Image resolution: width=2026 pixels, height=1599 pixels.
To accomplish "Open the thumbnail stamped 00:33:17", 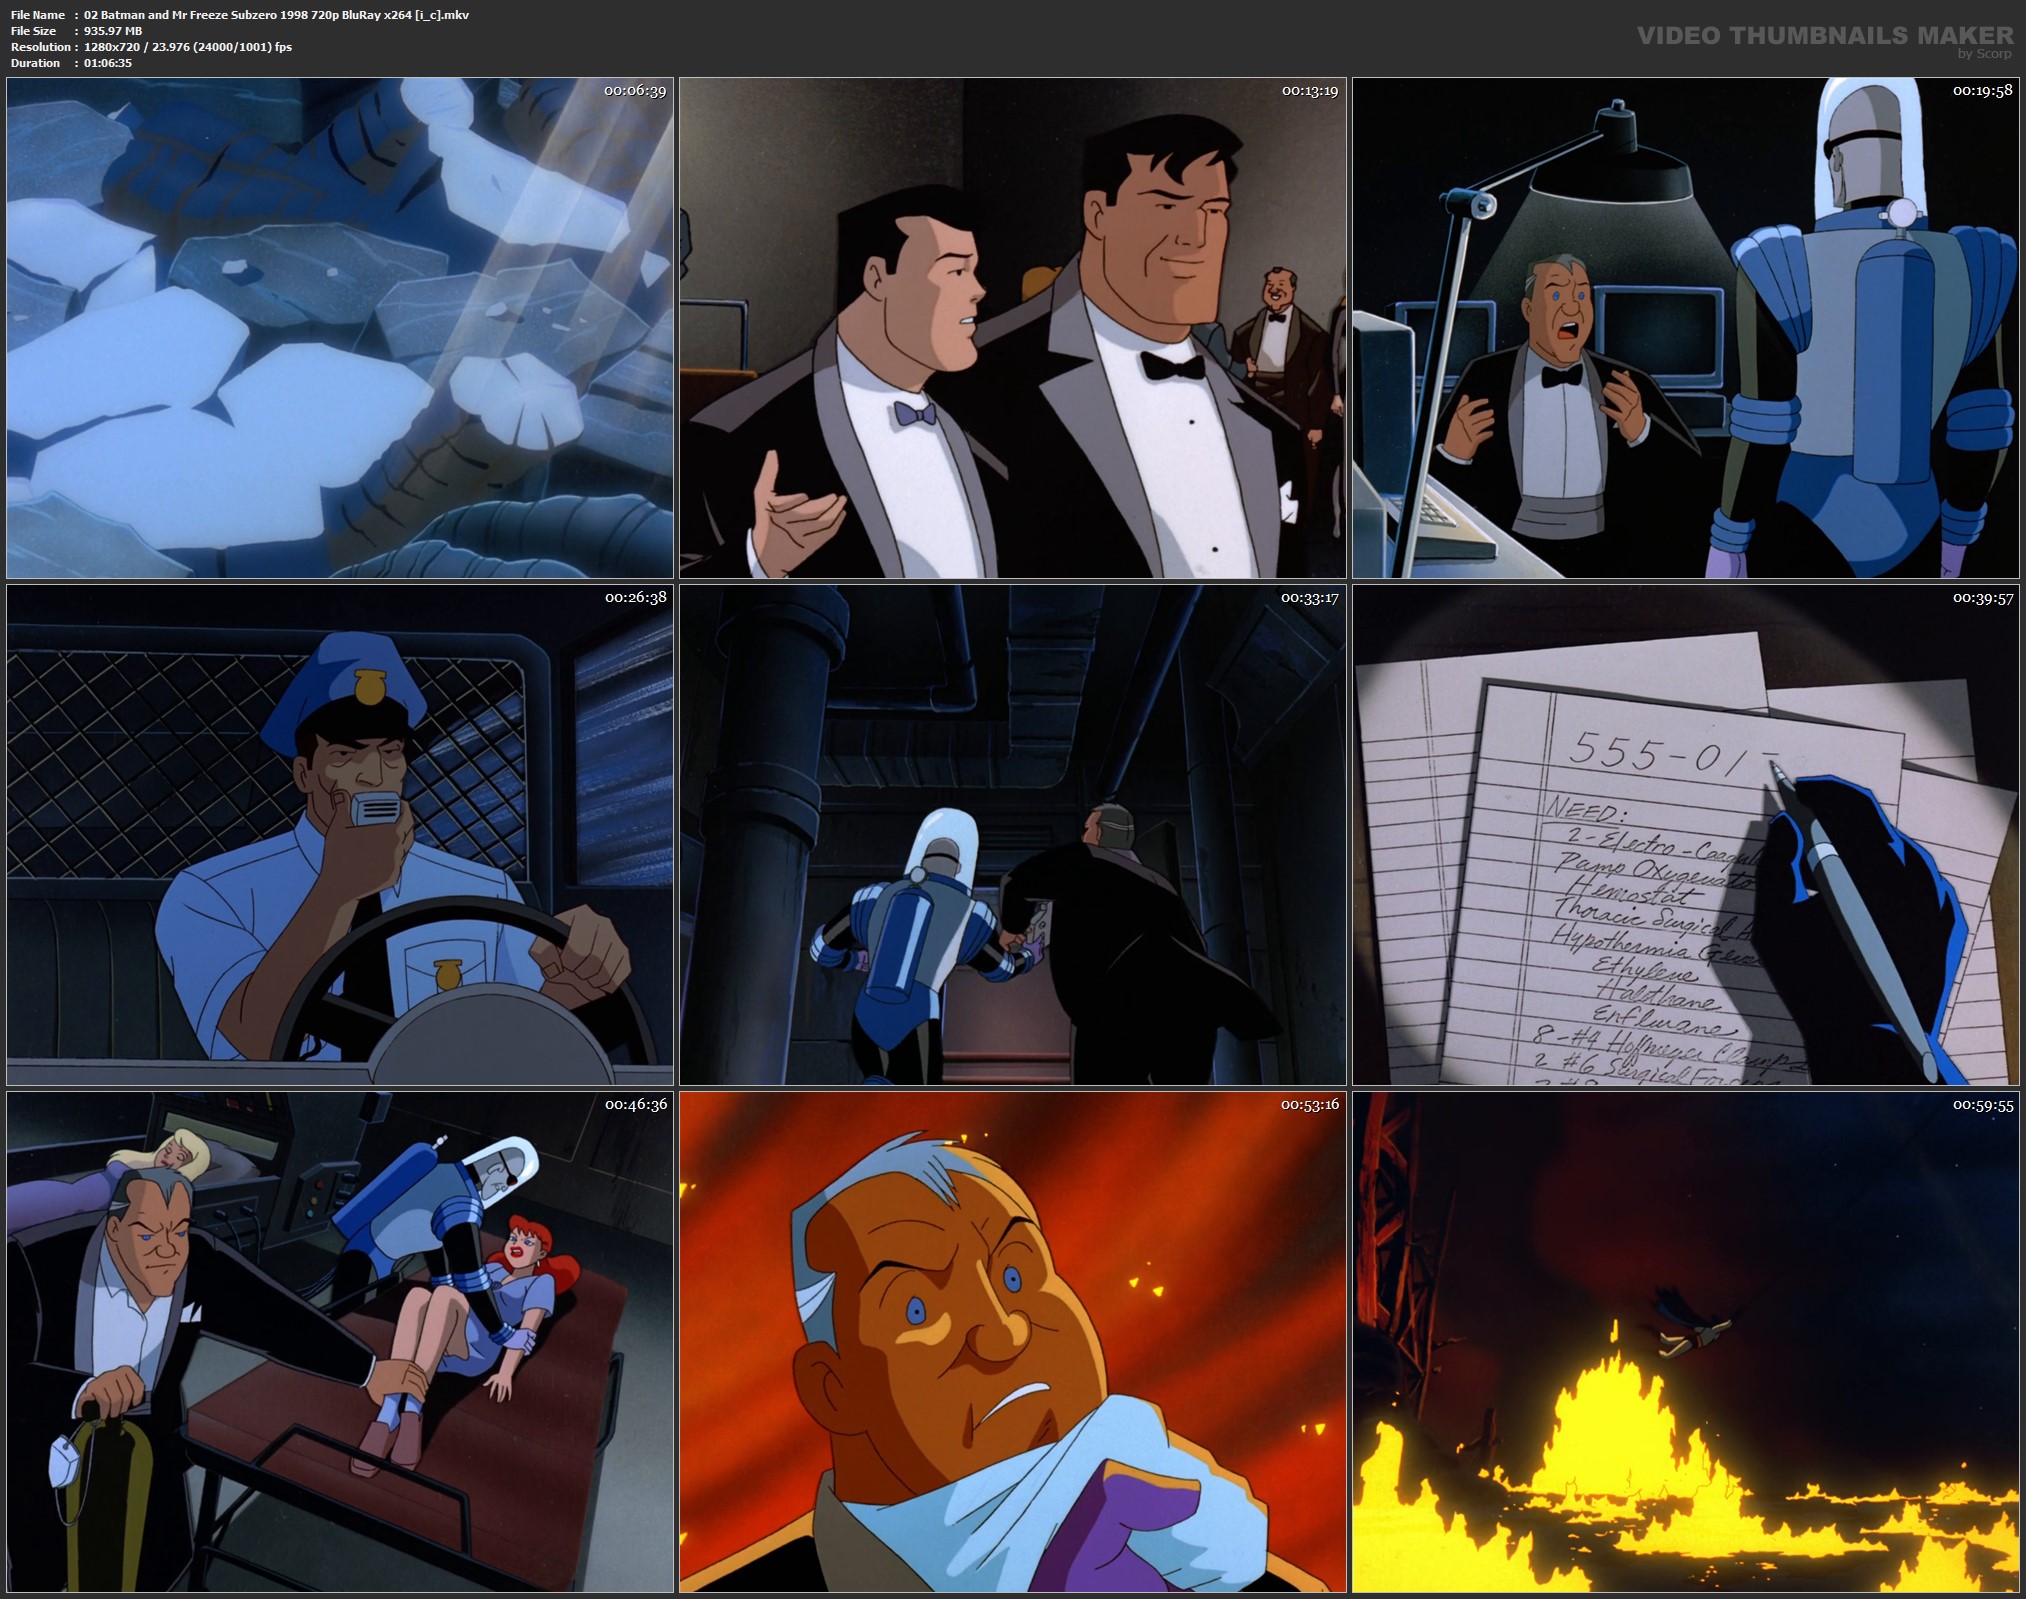I will pos(1013,835).
